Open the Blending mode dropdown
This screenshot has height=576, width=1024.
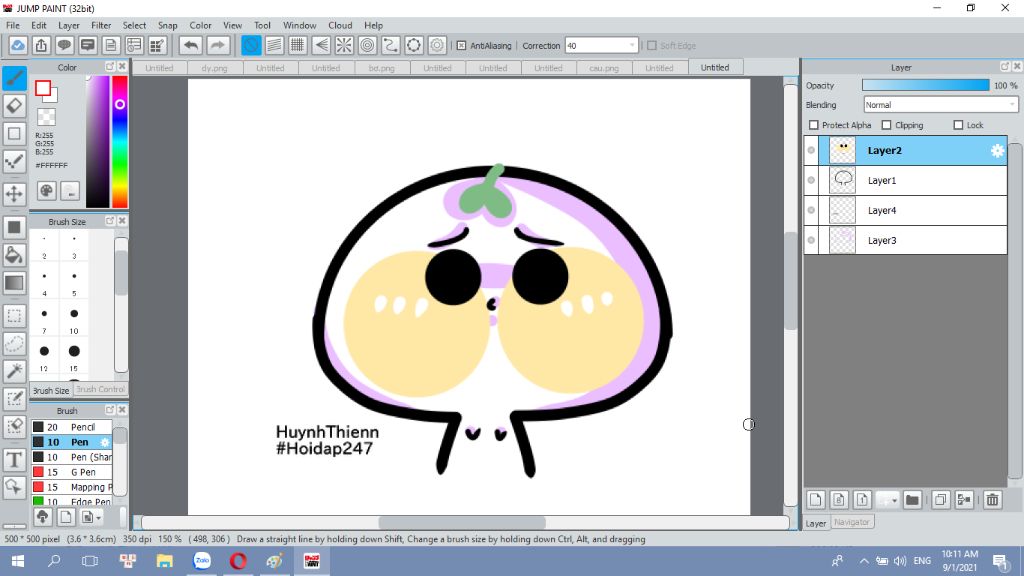click(1012, 104)
